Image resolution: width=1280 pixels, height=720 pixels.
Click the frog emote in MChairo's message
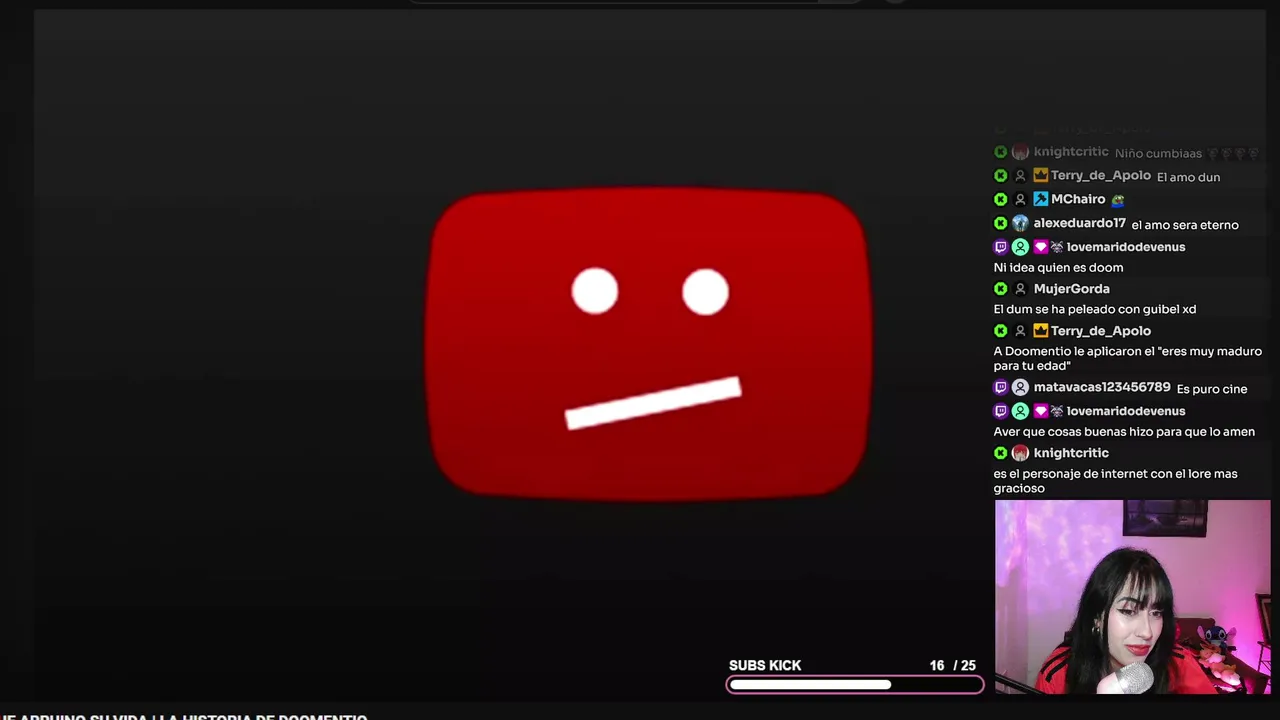(1118, 200)
